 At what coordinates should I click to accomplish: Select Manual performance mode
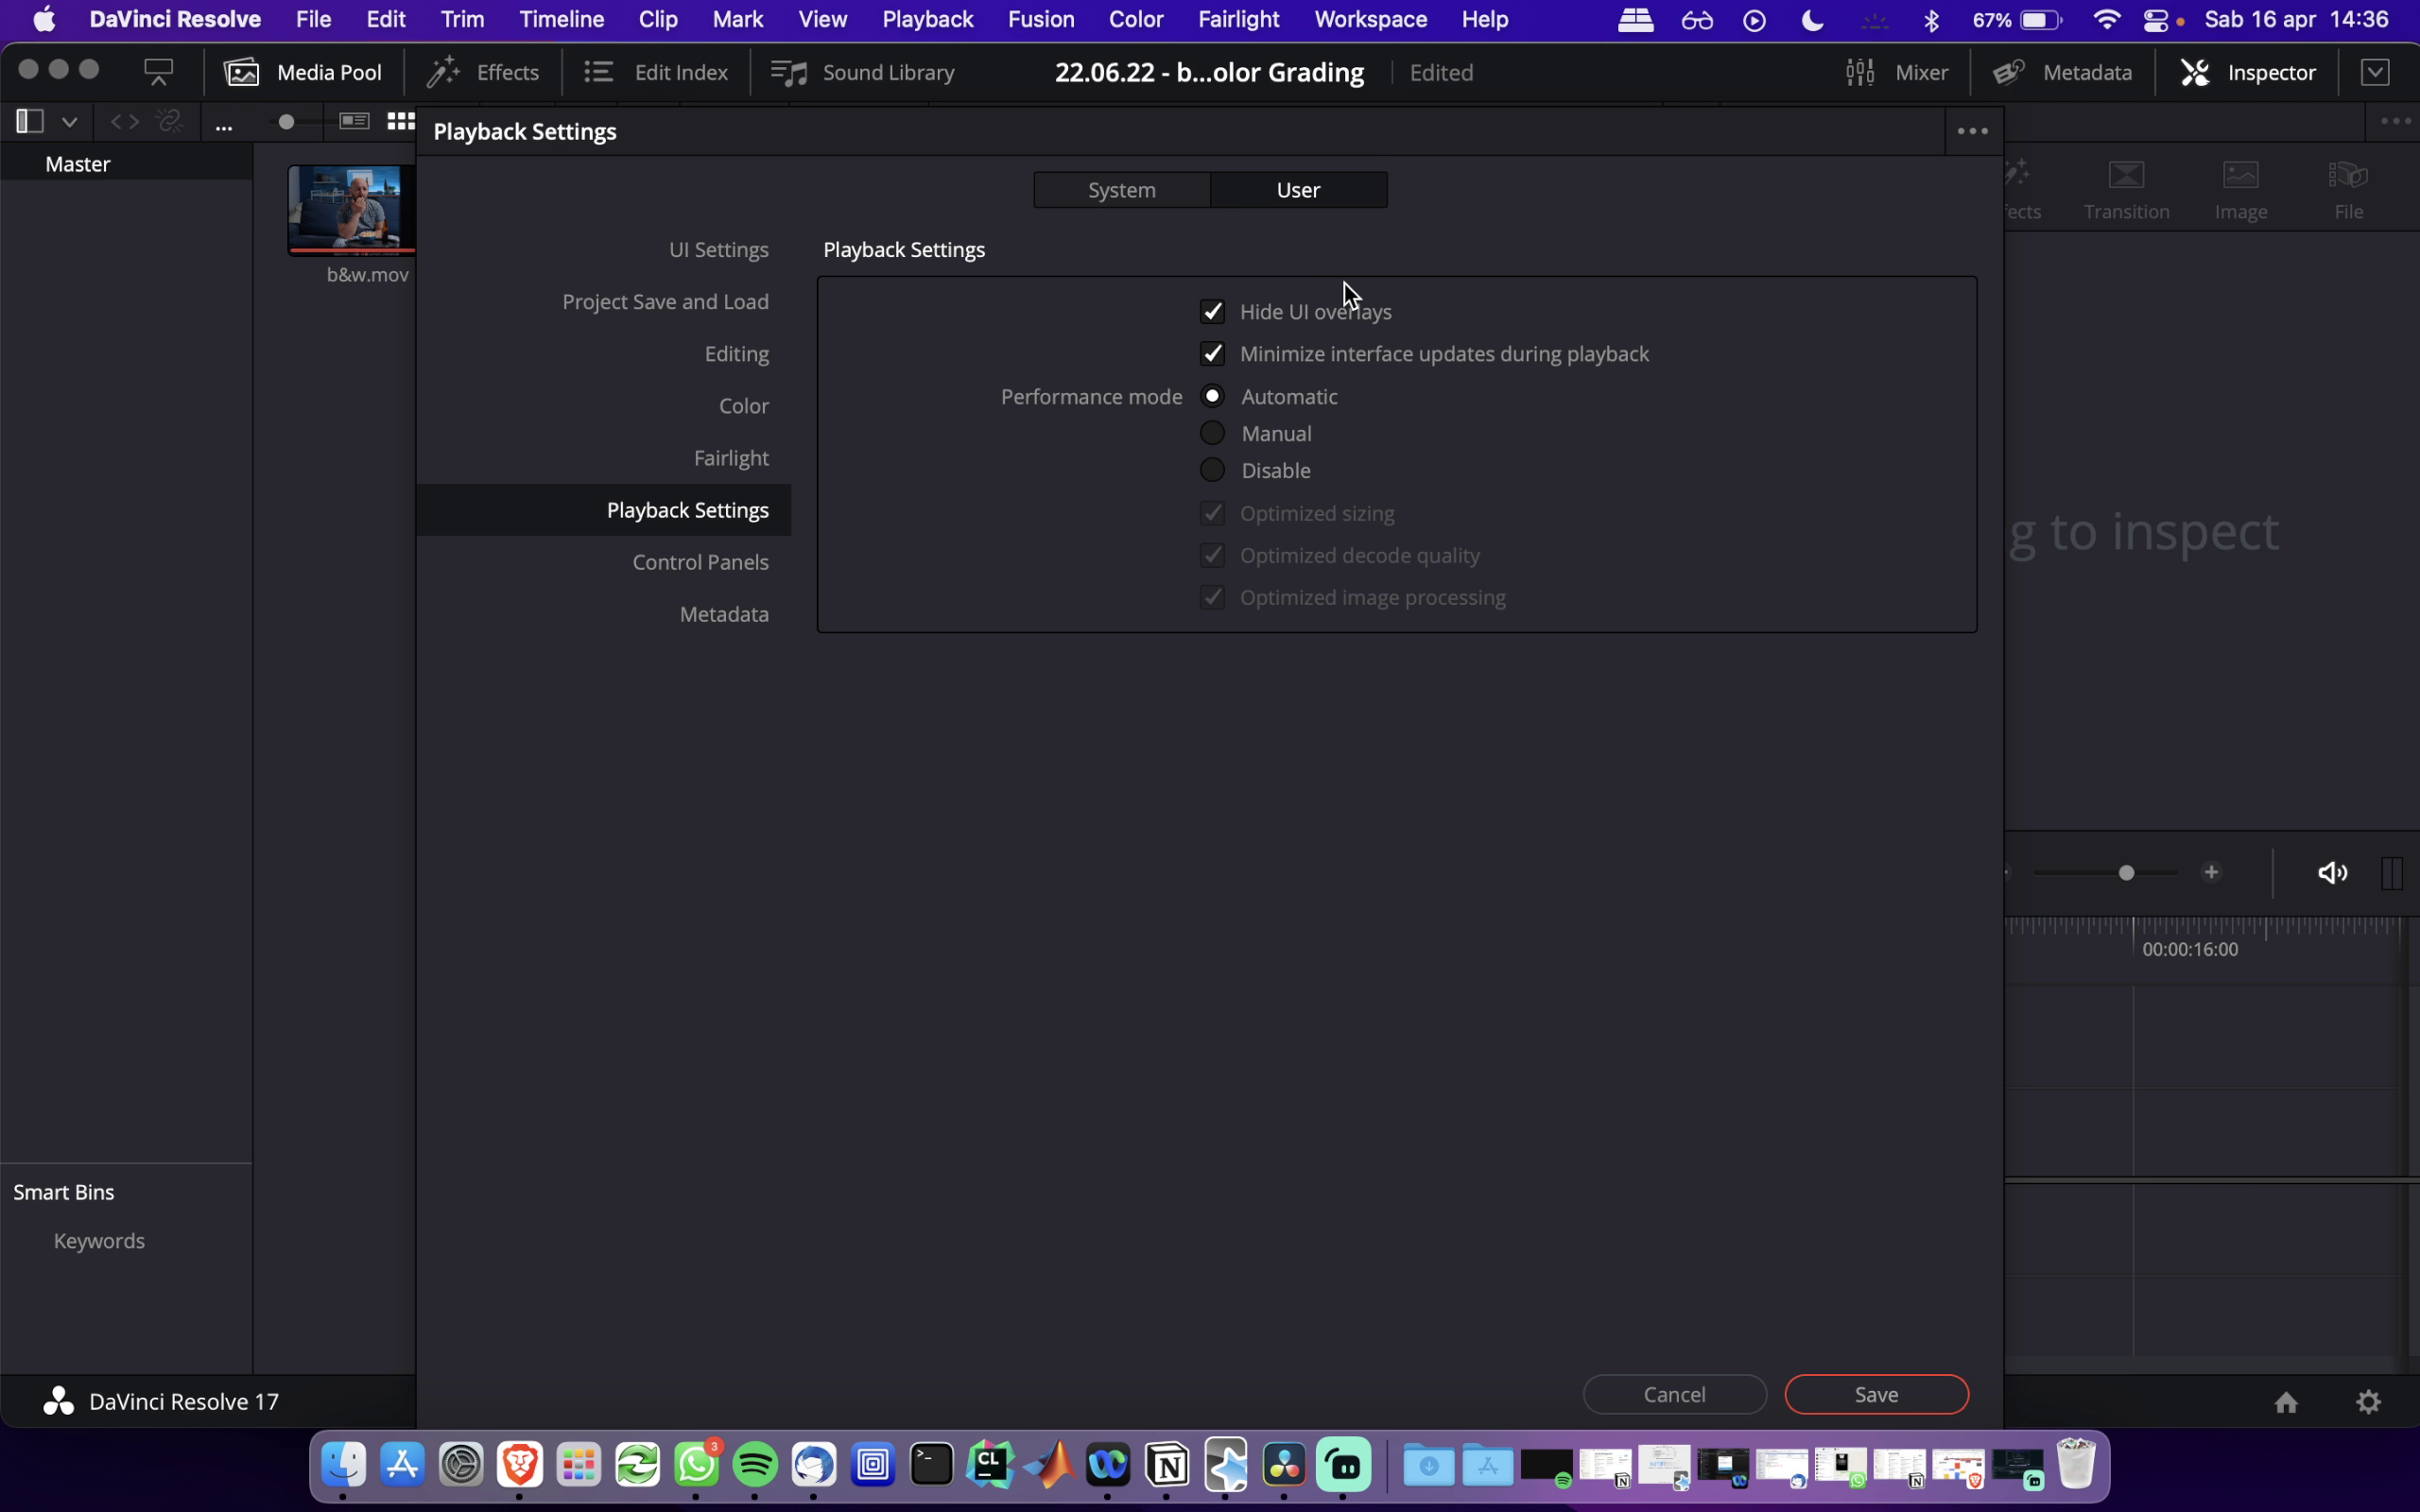click(x=1212, y=433)
